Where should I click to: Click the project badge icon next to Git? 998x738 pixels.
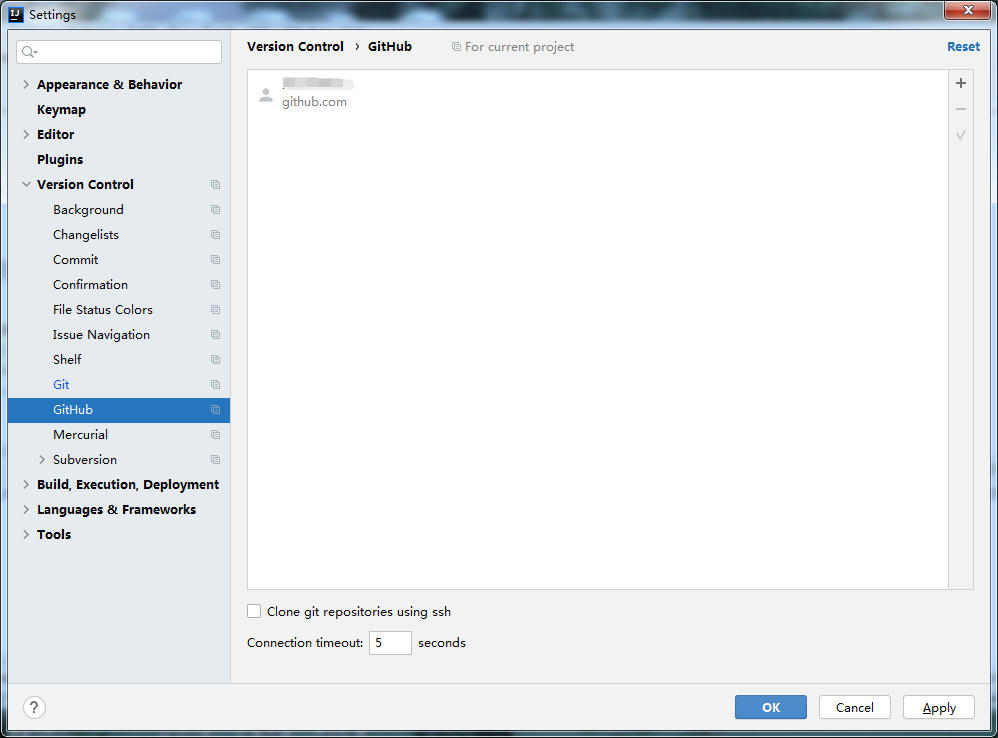tap(215, 384)
